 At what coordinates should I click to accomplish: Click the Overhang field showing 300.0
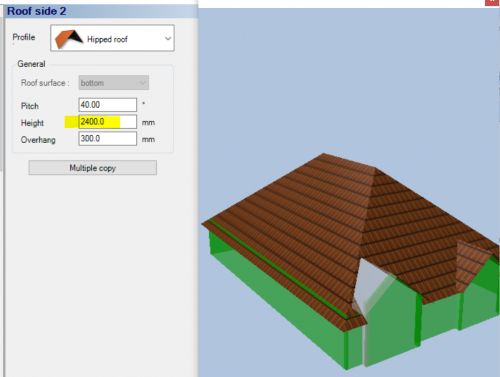click(x=108, y=139)
